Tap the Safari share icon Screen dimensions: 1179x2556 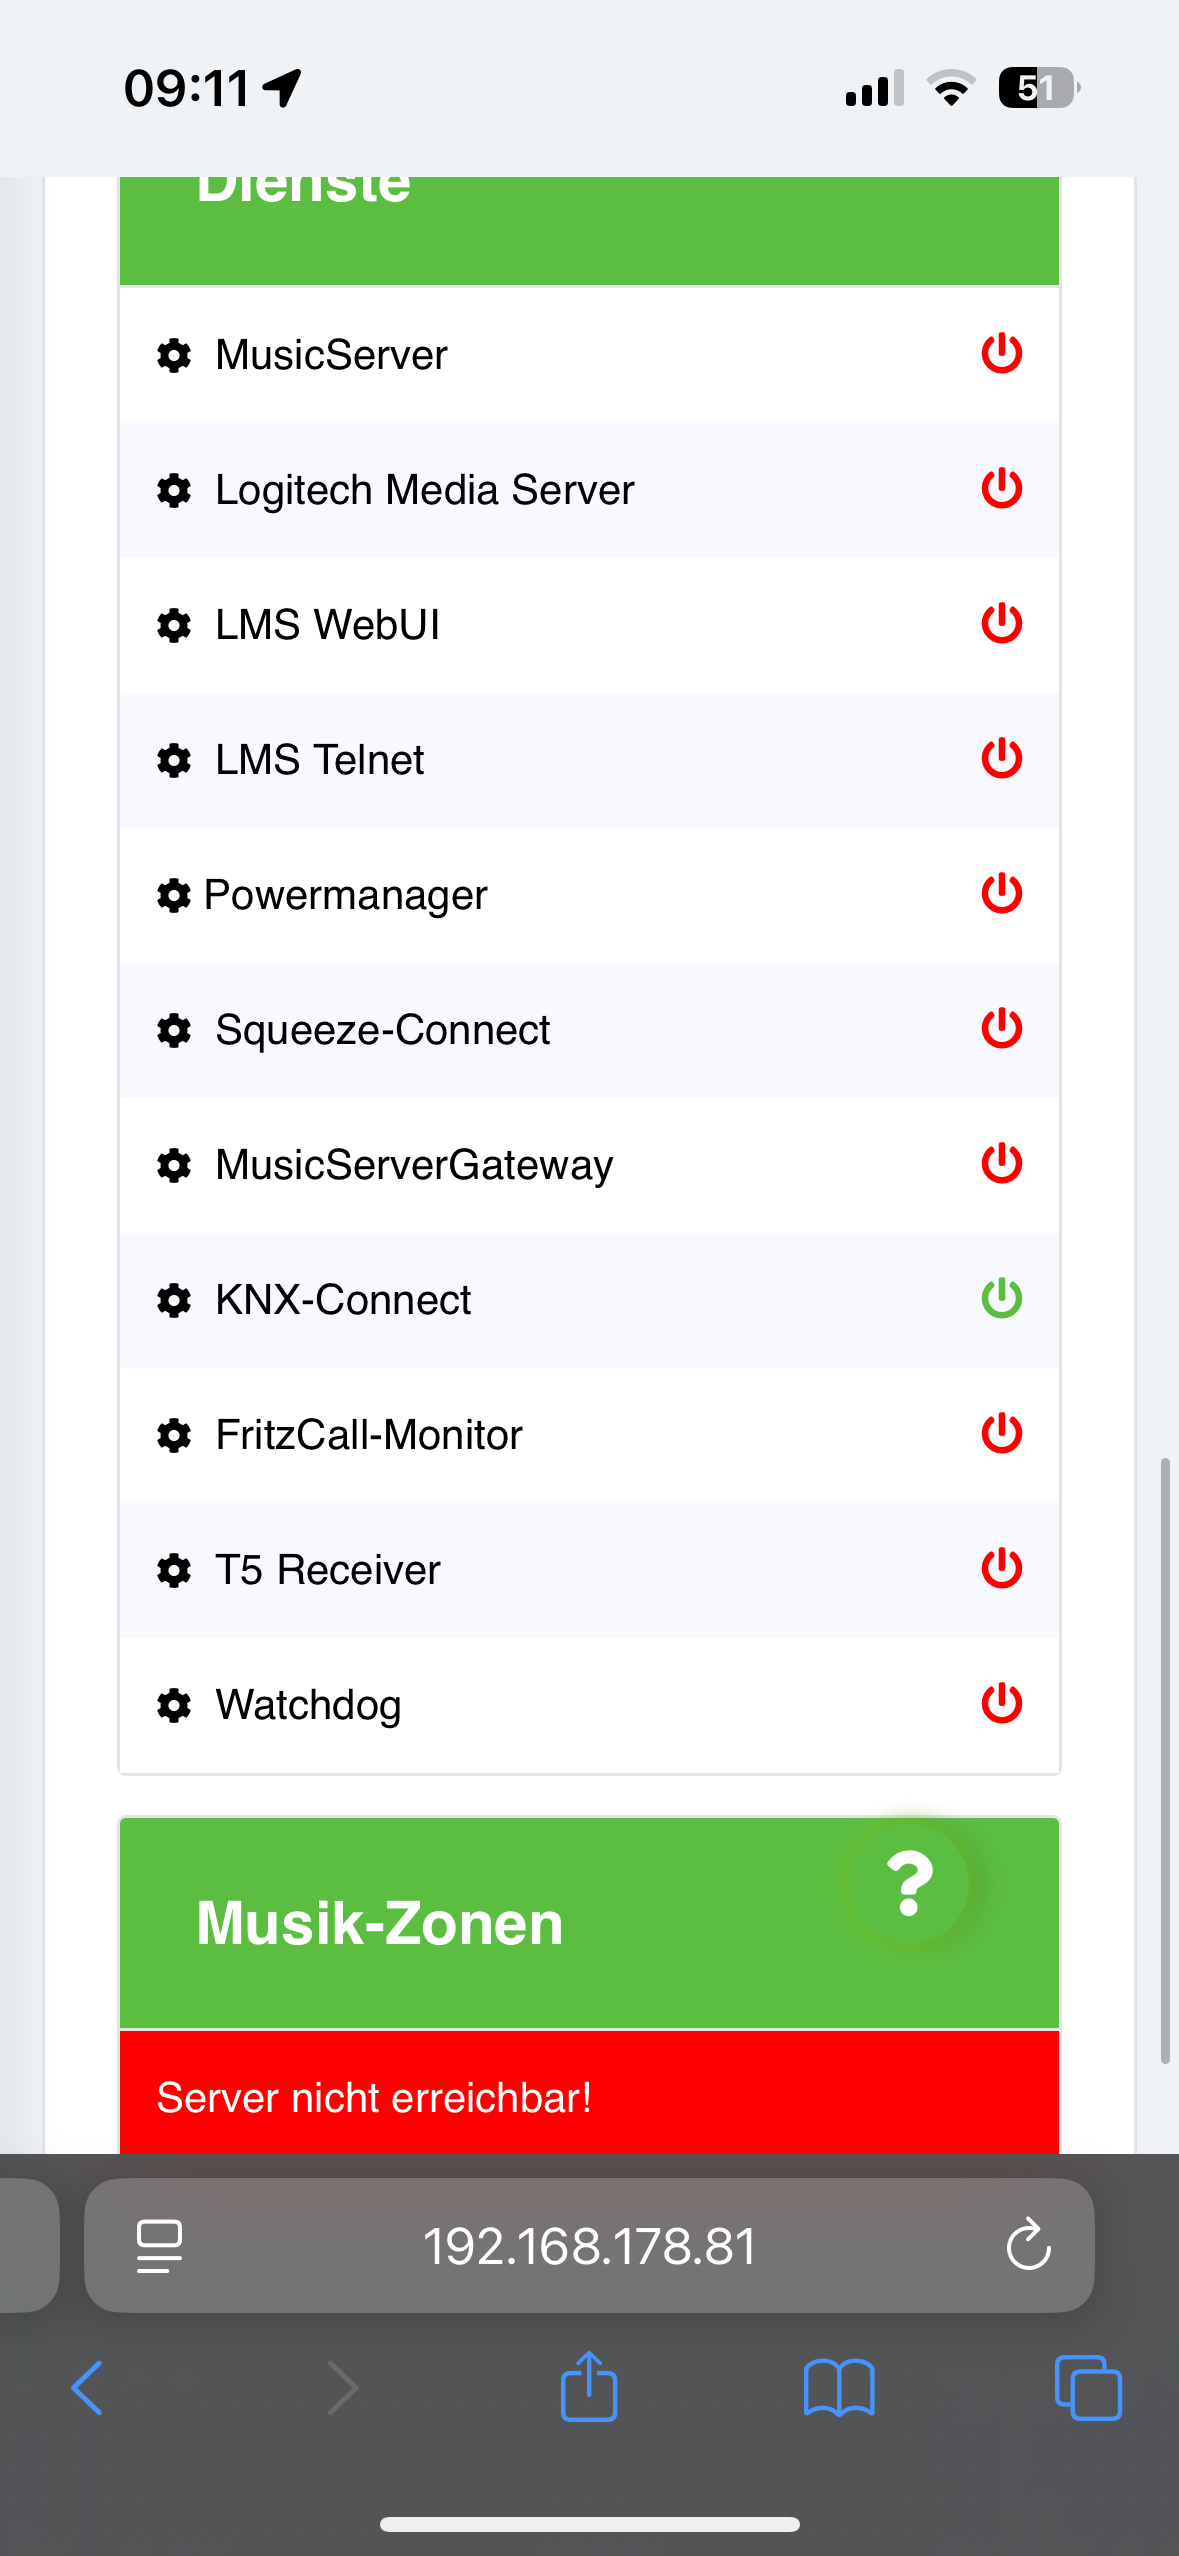589,2386
